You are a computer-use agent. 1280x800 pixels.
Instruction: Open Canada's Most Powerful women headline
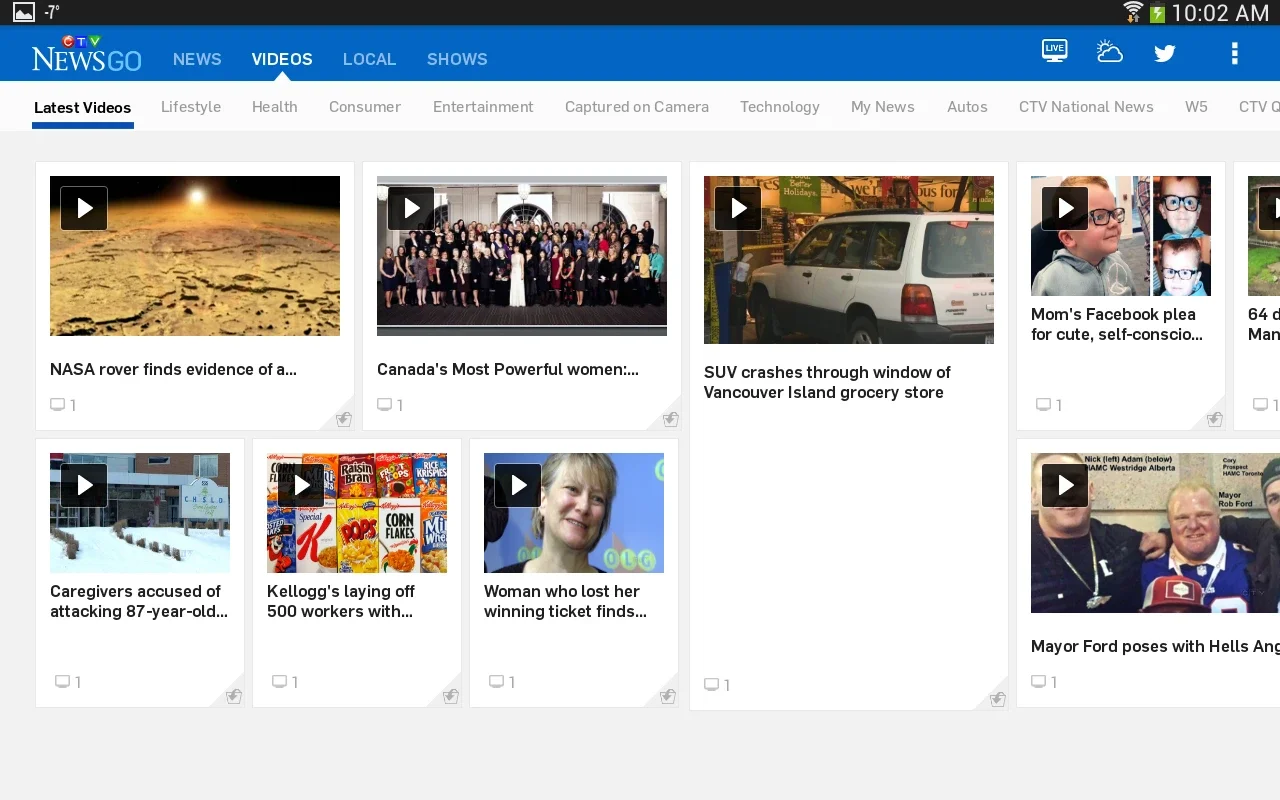click(508, 369)
